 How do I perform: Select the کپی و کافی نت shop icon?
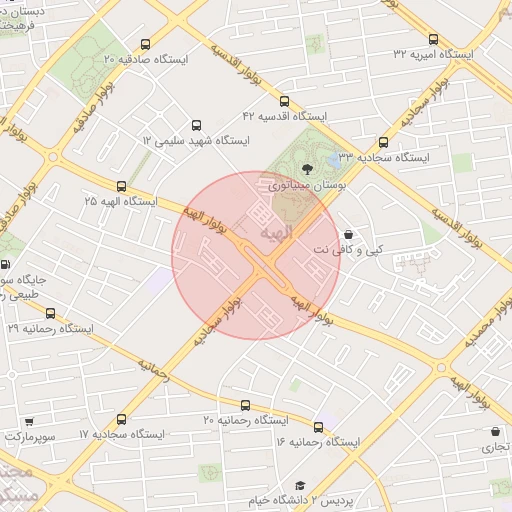pos(349,235)
